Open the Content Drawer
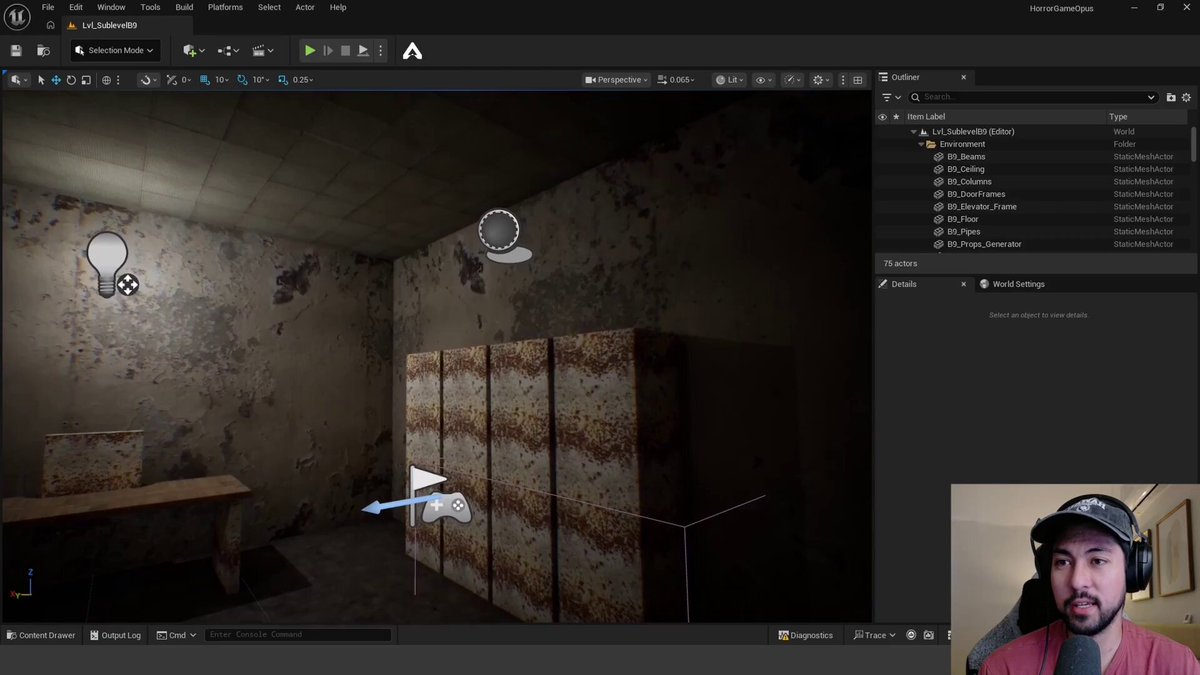The height and width of the screenshot is (675, 1200). click(40, 635)
